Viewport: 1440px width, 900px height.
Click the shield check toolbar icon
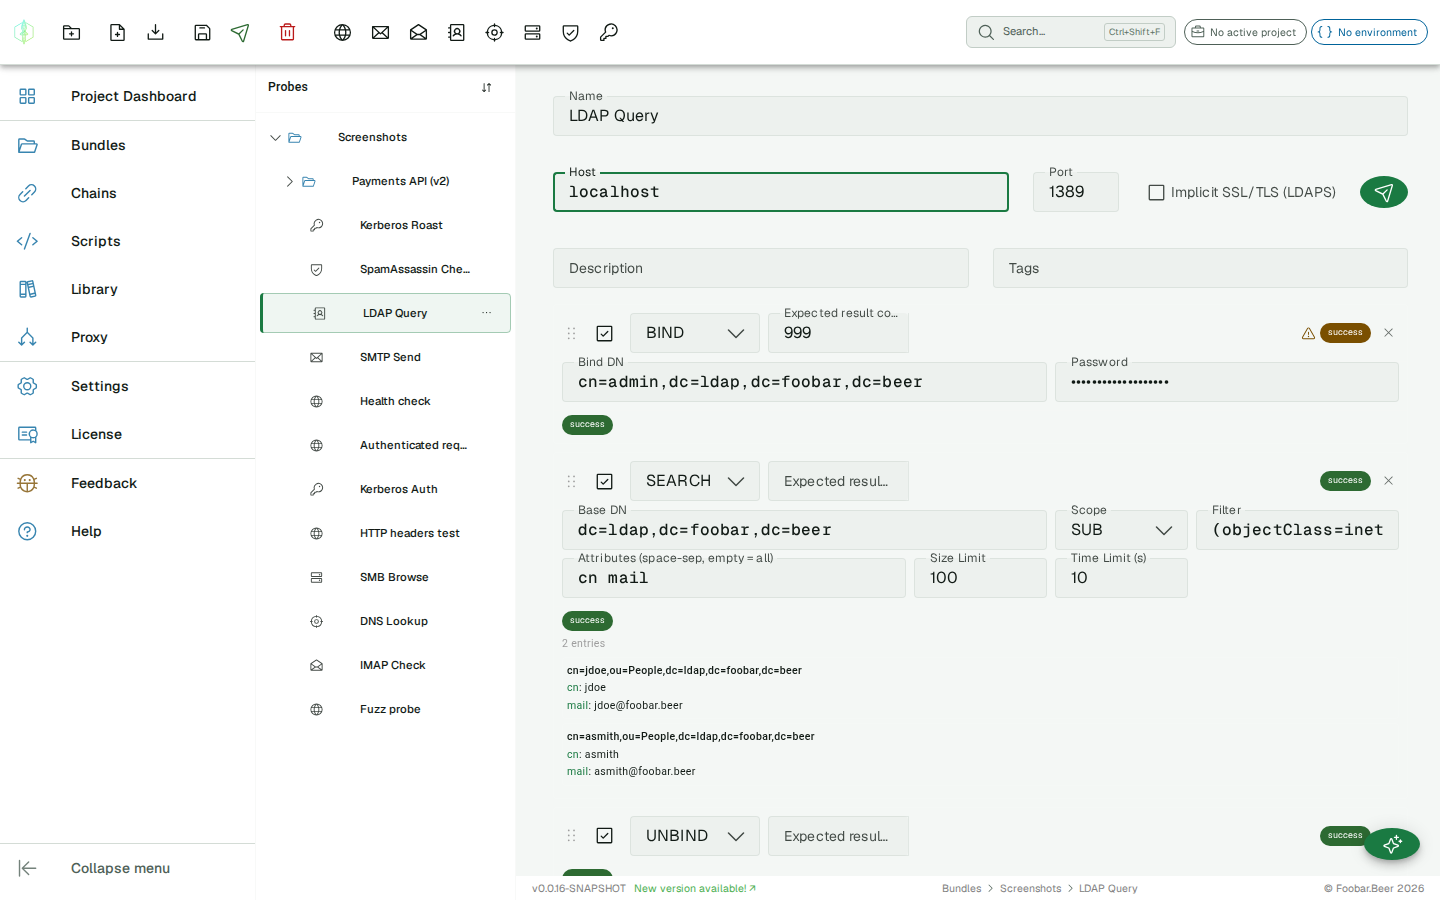click(x=570, y=32)
